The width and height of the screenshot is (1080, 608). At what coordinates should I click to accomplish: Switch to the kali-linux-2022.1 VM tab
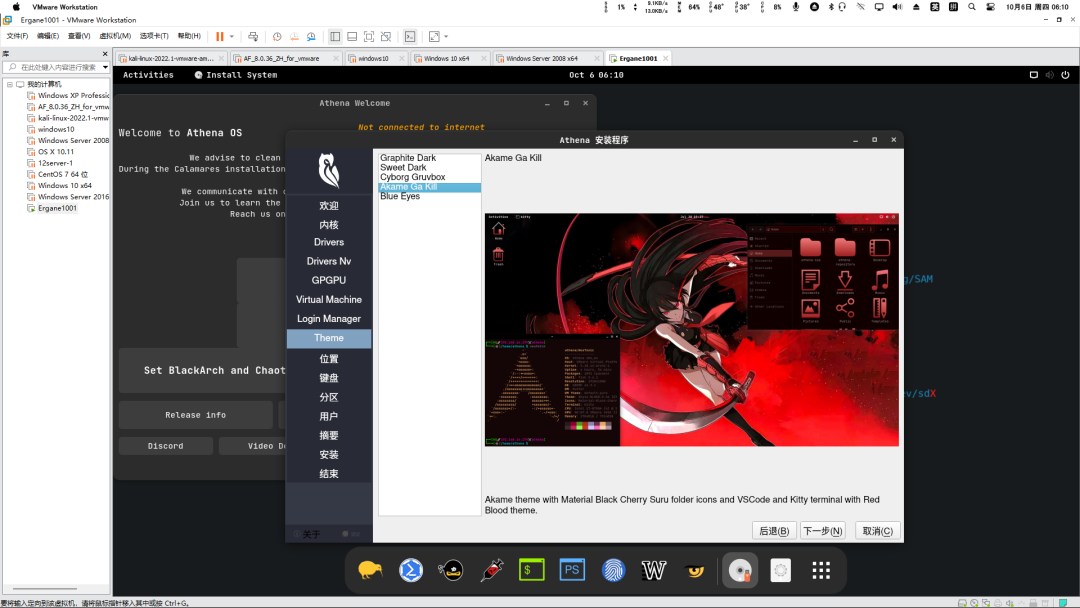tap(171, 59)
